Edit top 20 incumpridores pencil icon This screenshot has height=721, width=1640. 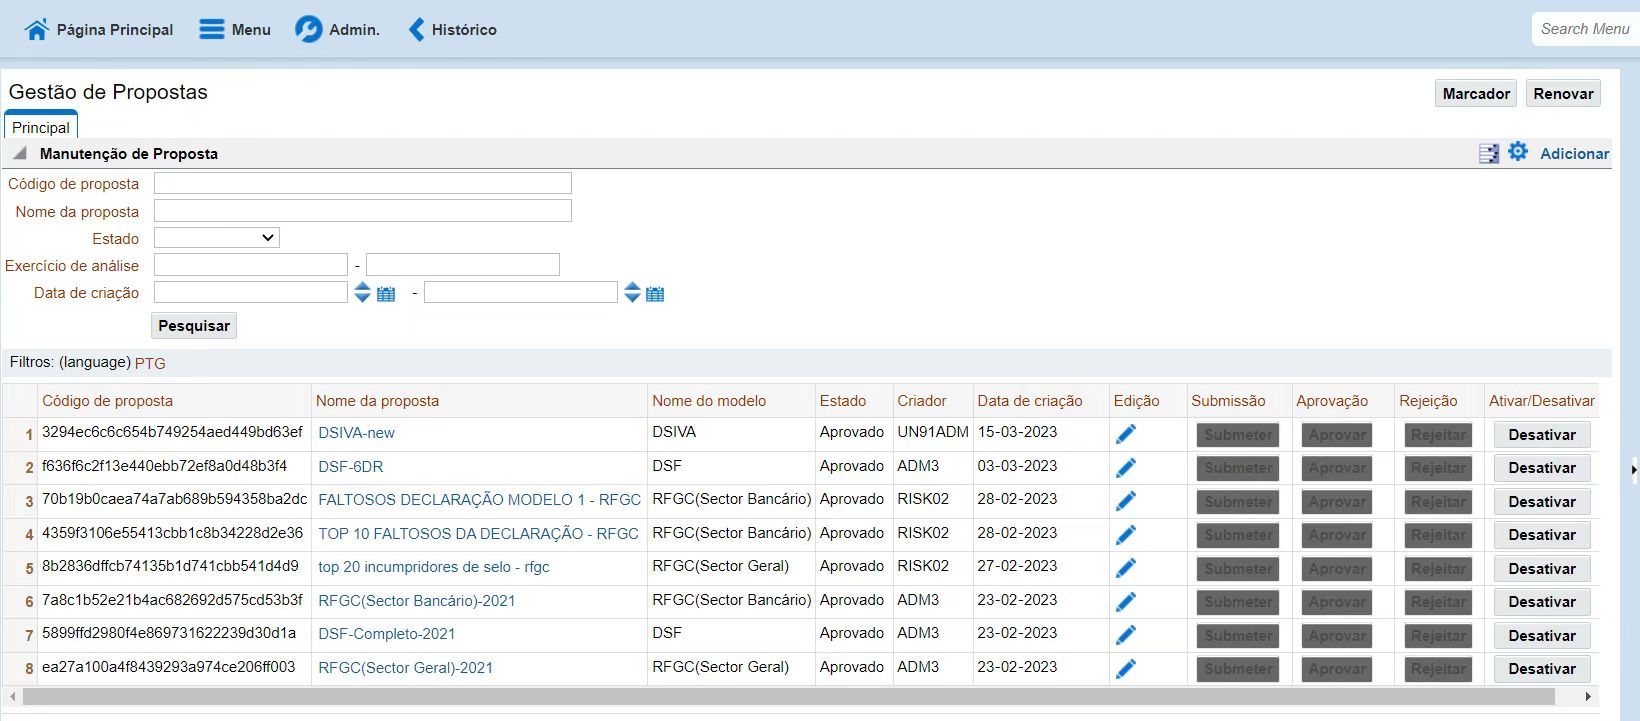click(1126, 568)
